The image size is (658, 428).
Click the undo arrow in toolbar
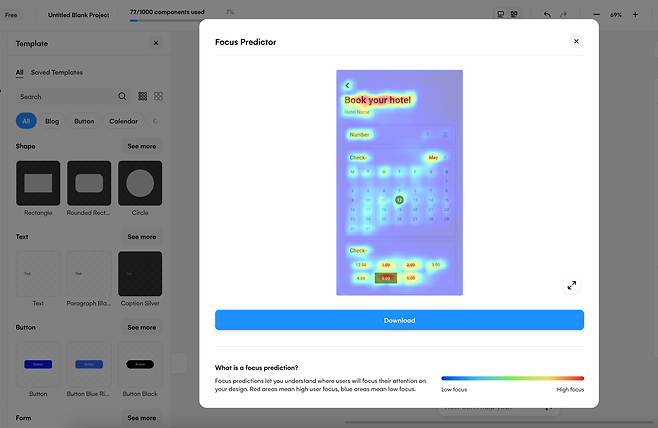click(547, 15)
